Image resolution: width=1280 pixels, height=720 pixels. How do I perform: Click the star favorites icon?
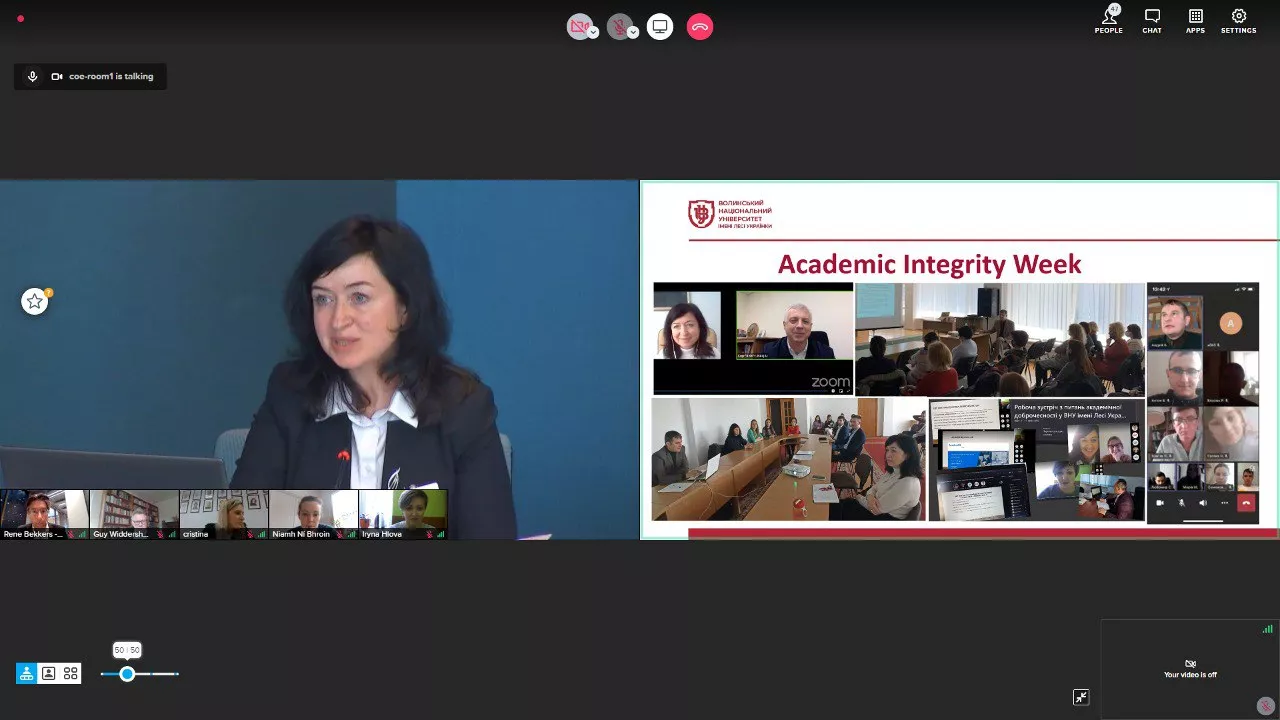tap(35, 301)
